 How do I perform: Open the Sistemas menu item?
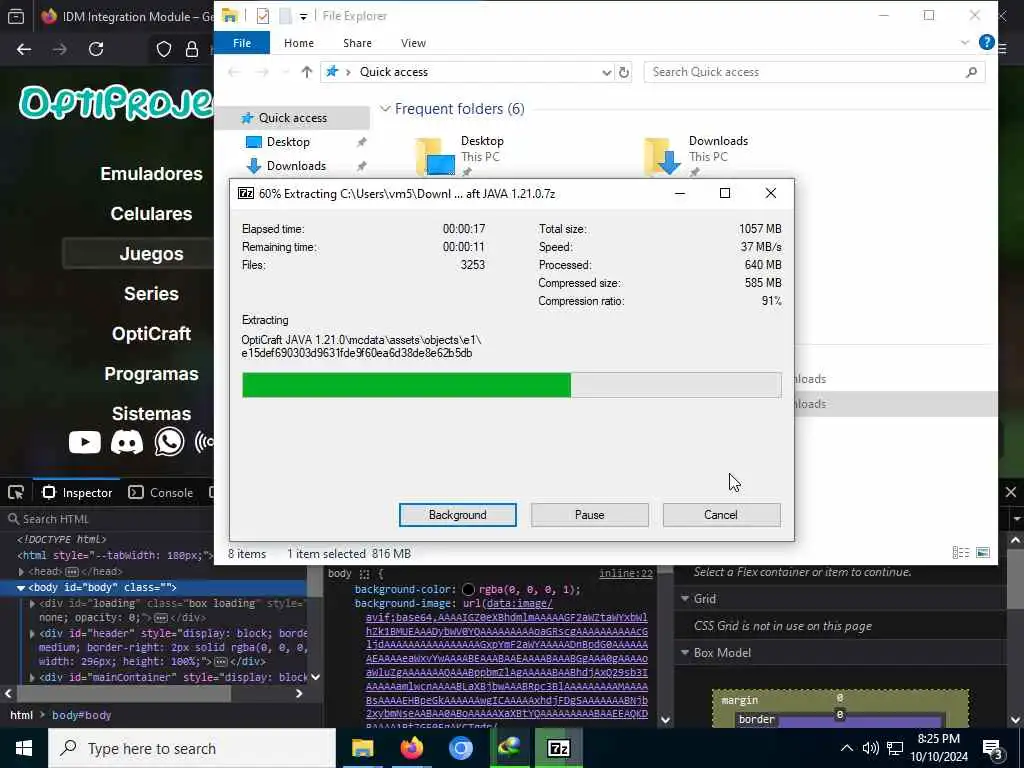tap(151, 413)
